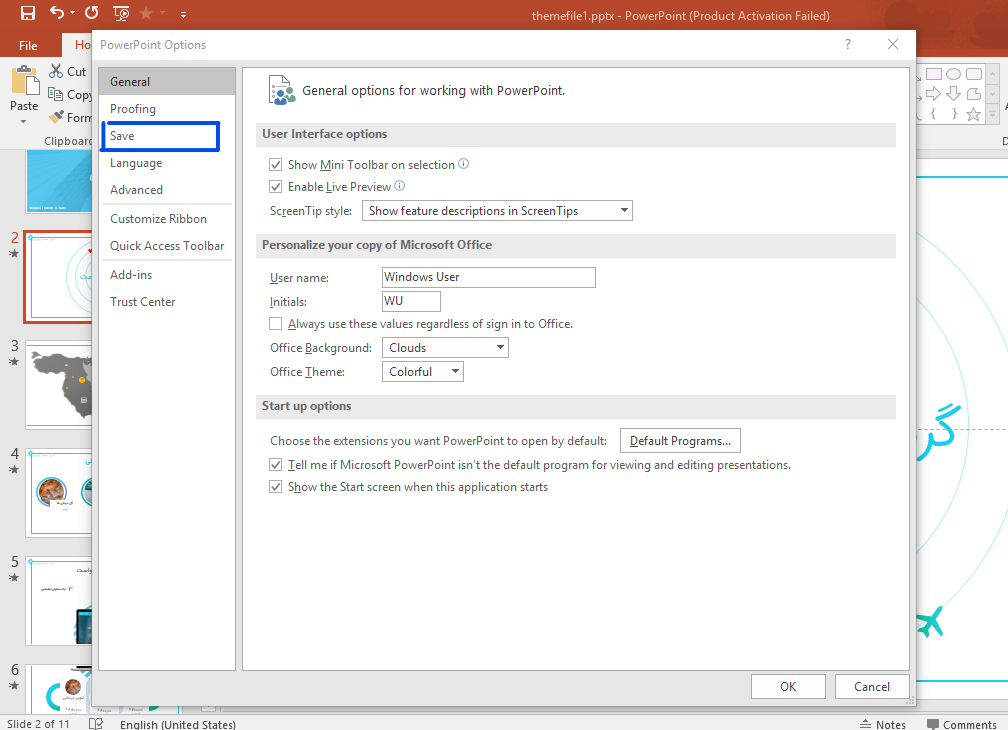Open ScreenTip style dropdown

click(x=497, y=210)
